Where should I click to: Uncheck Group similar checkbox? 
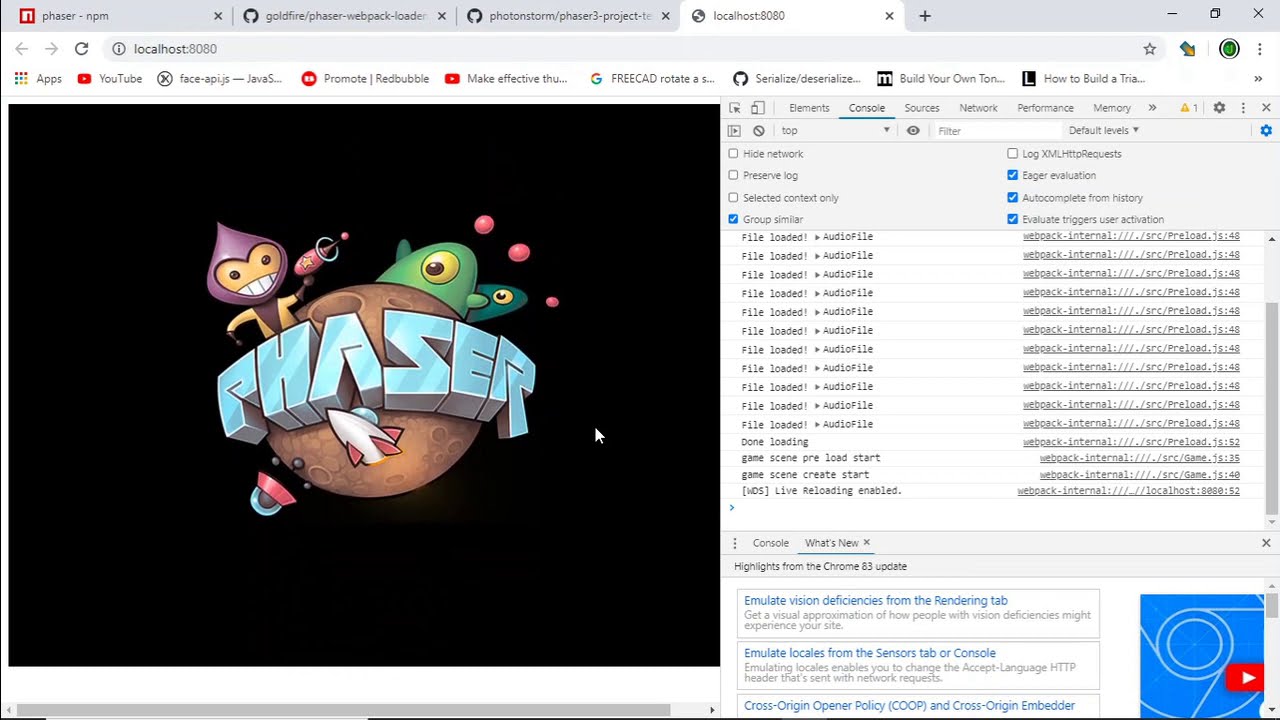[x=733, y=219]
